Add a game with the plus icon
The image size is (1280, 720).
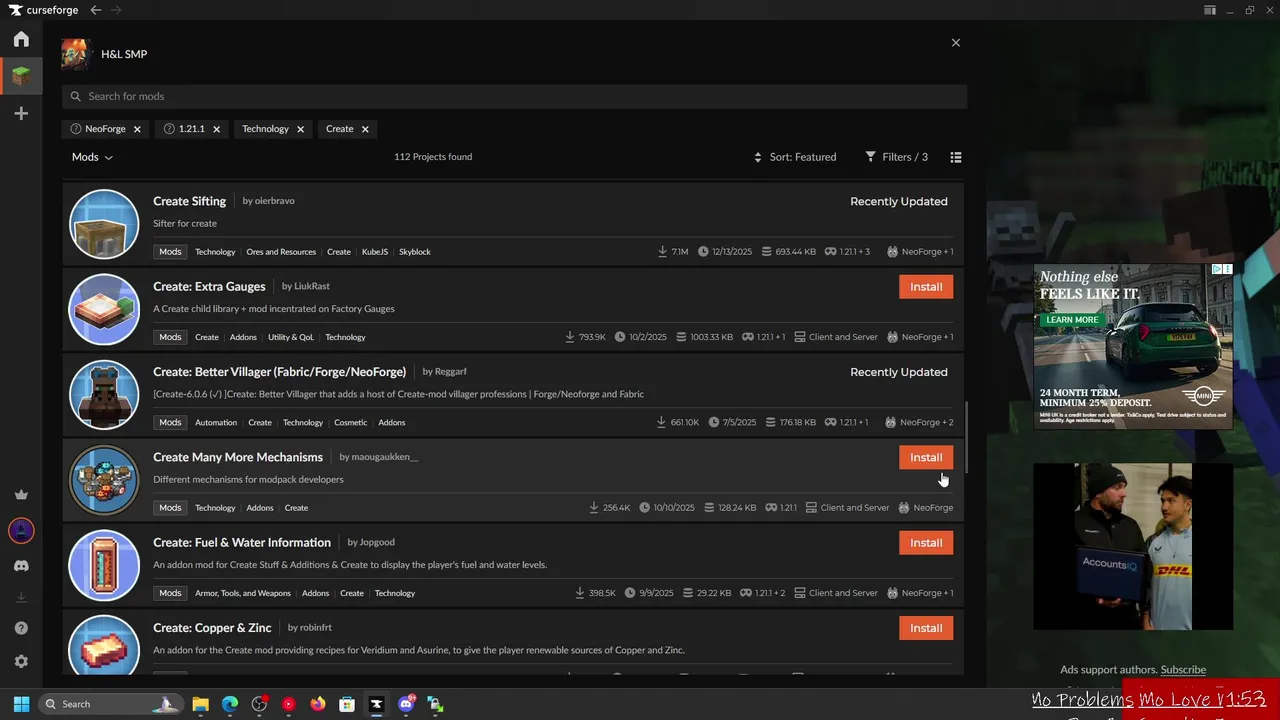[21, 113]
